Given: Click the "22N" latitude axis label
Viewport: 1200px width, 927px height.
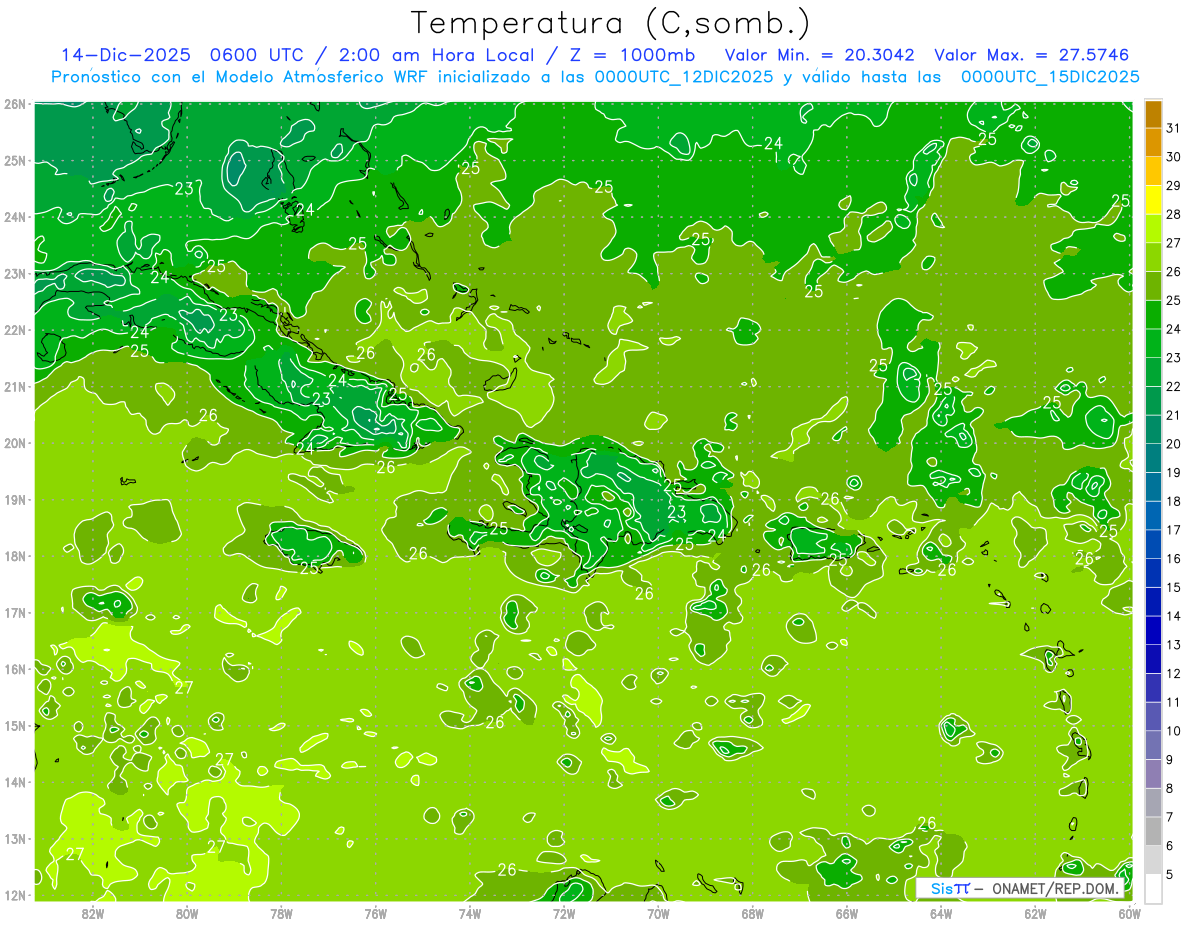Looking at the screenshot, I should pos(15,330).
